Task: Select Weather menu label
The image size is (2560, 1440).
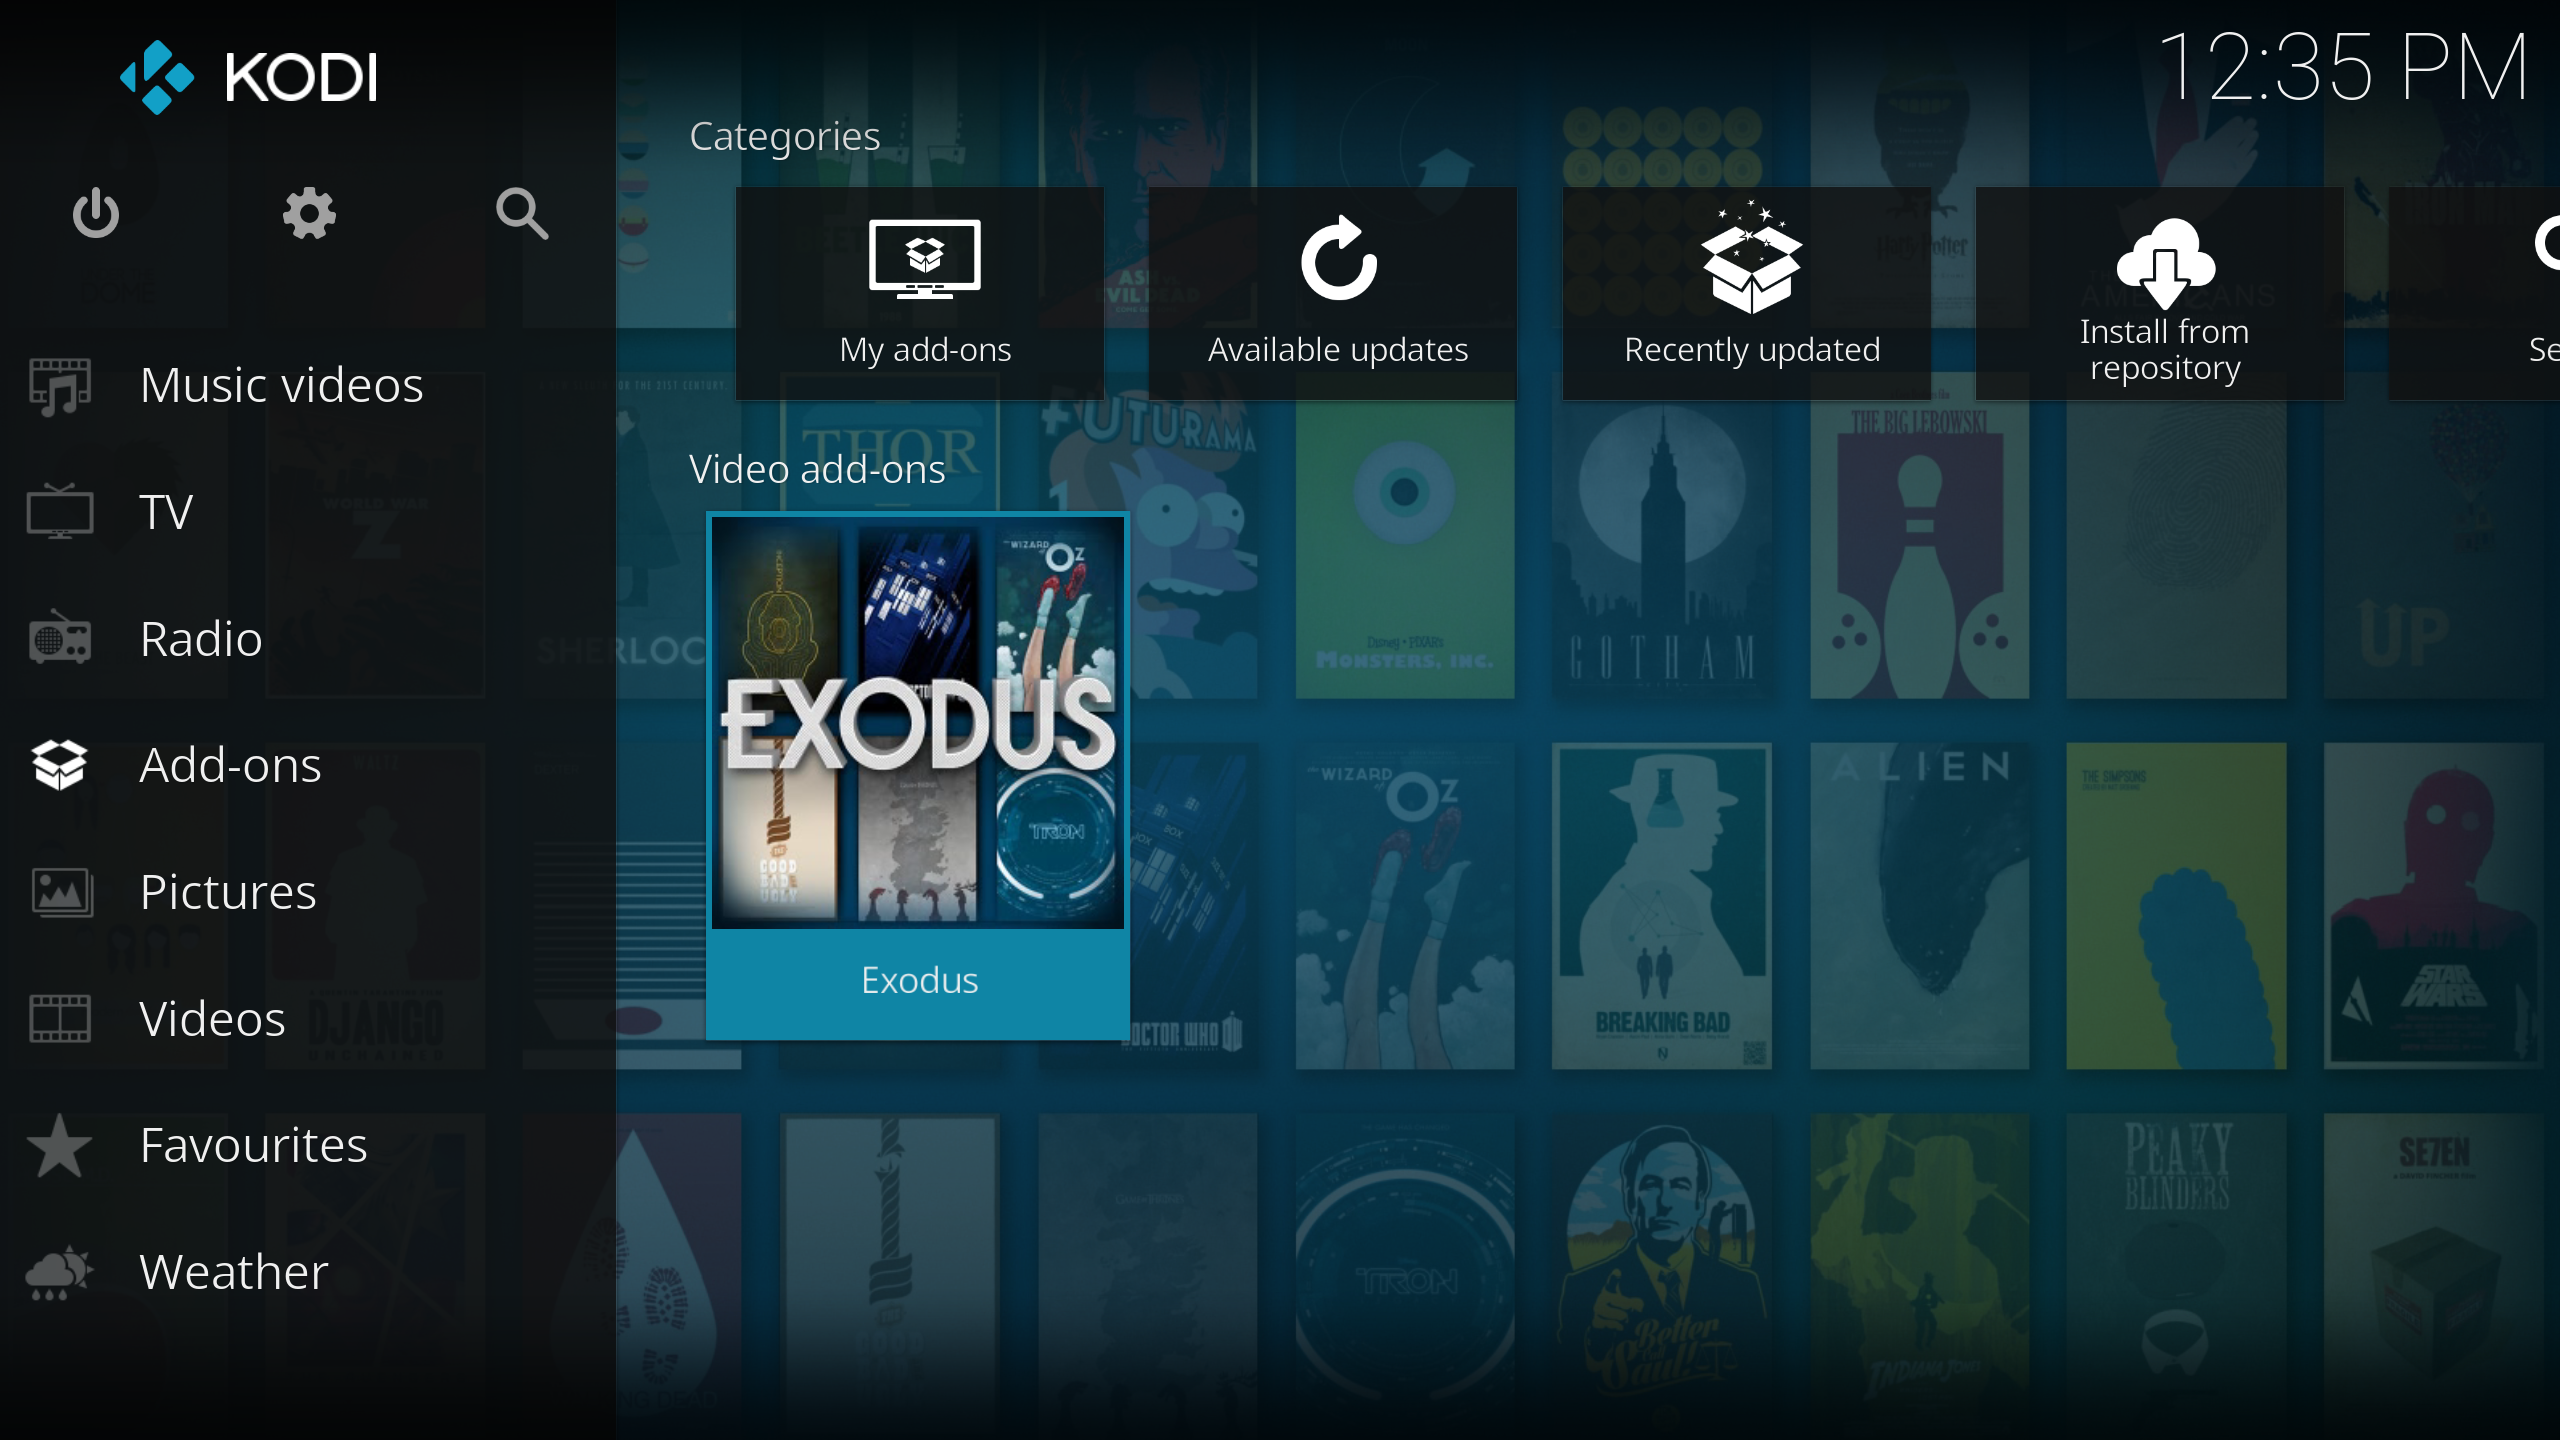Action: point(234,1272)
